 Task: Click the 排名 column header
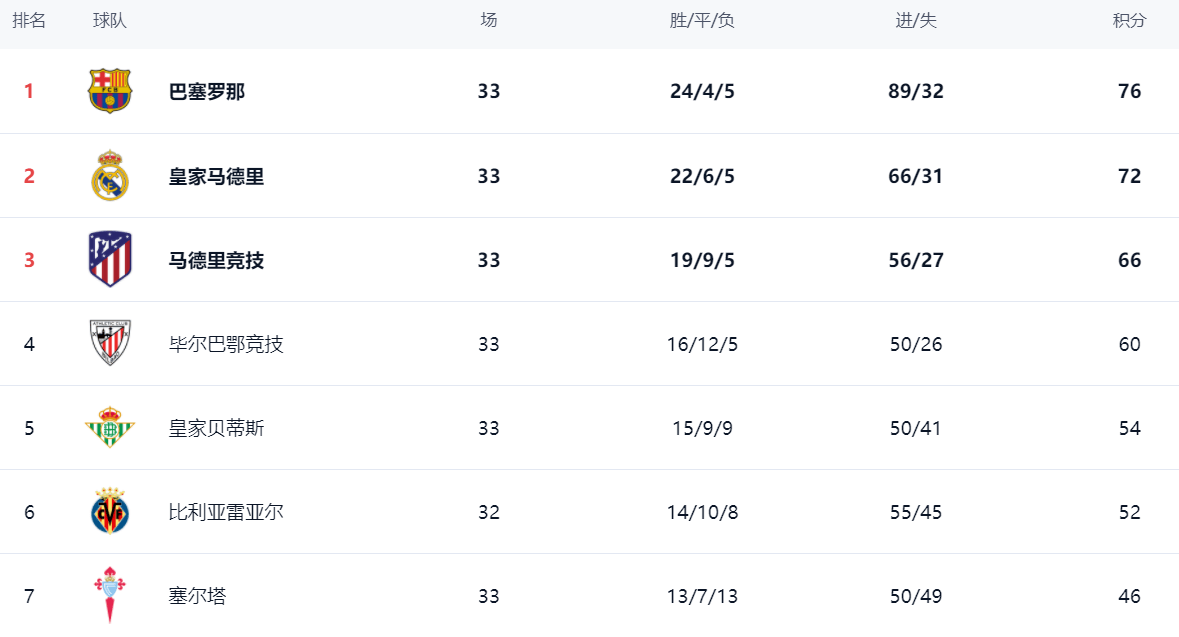click(x=29, y=21)
